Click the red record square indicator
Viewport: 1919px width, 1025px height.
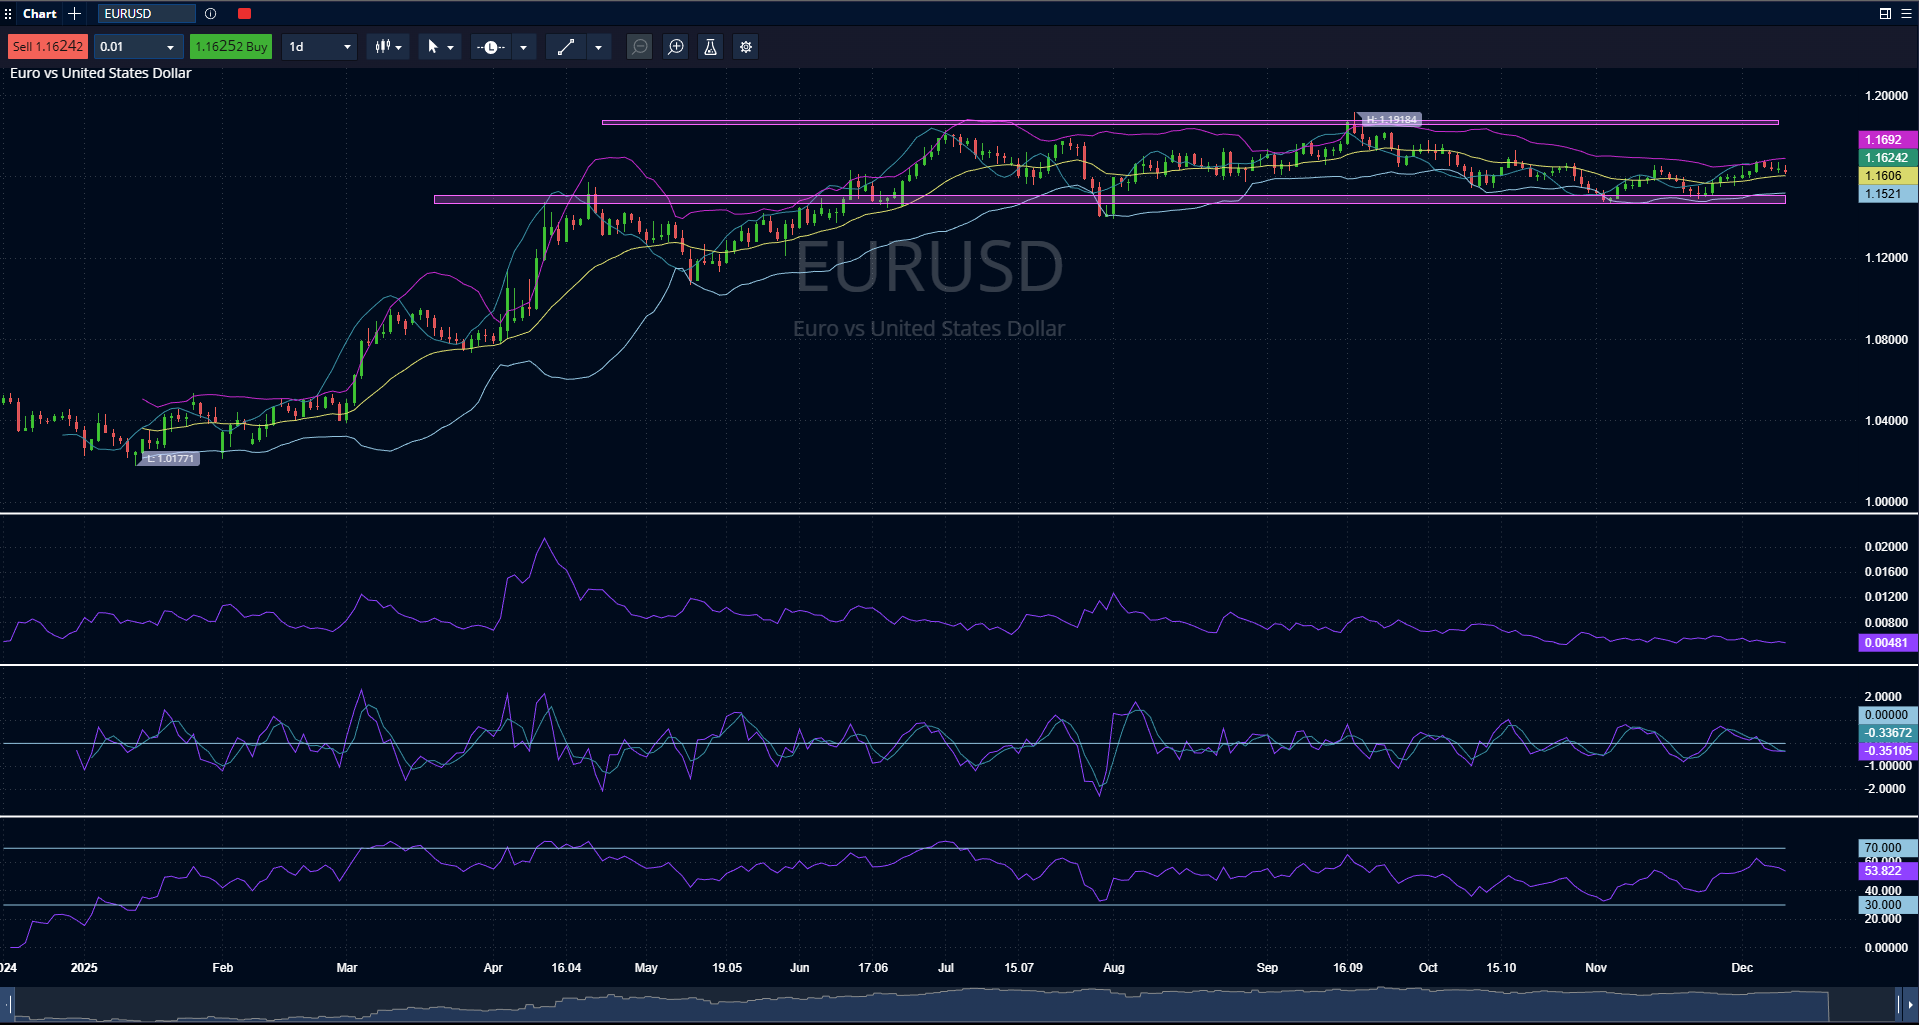[244, 14]
